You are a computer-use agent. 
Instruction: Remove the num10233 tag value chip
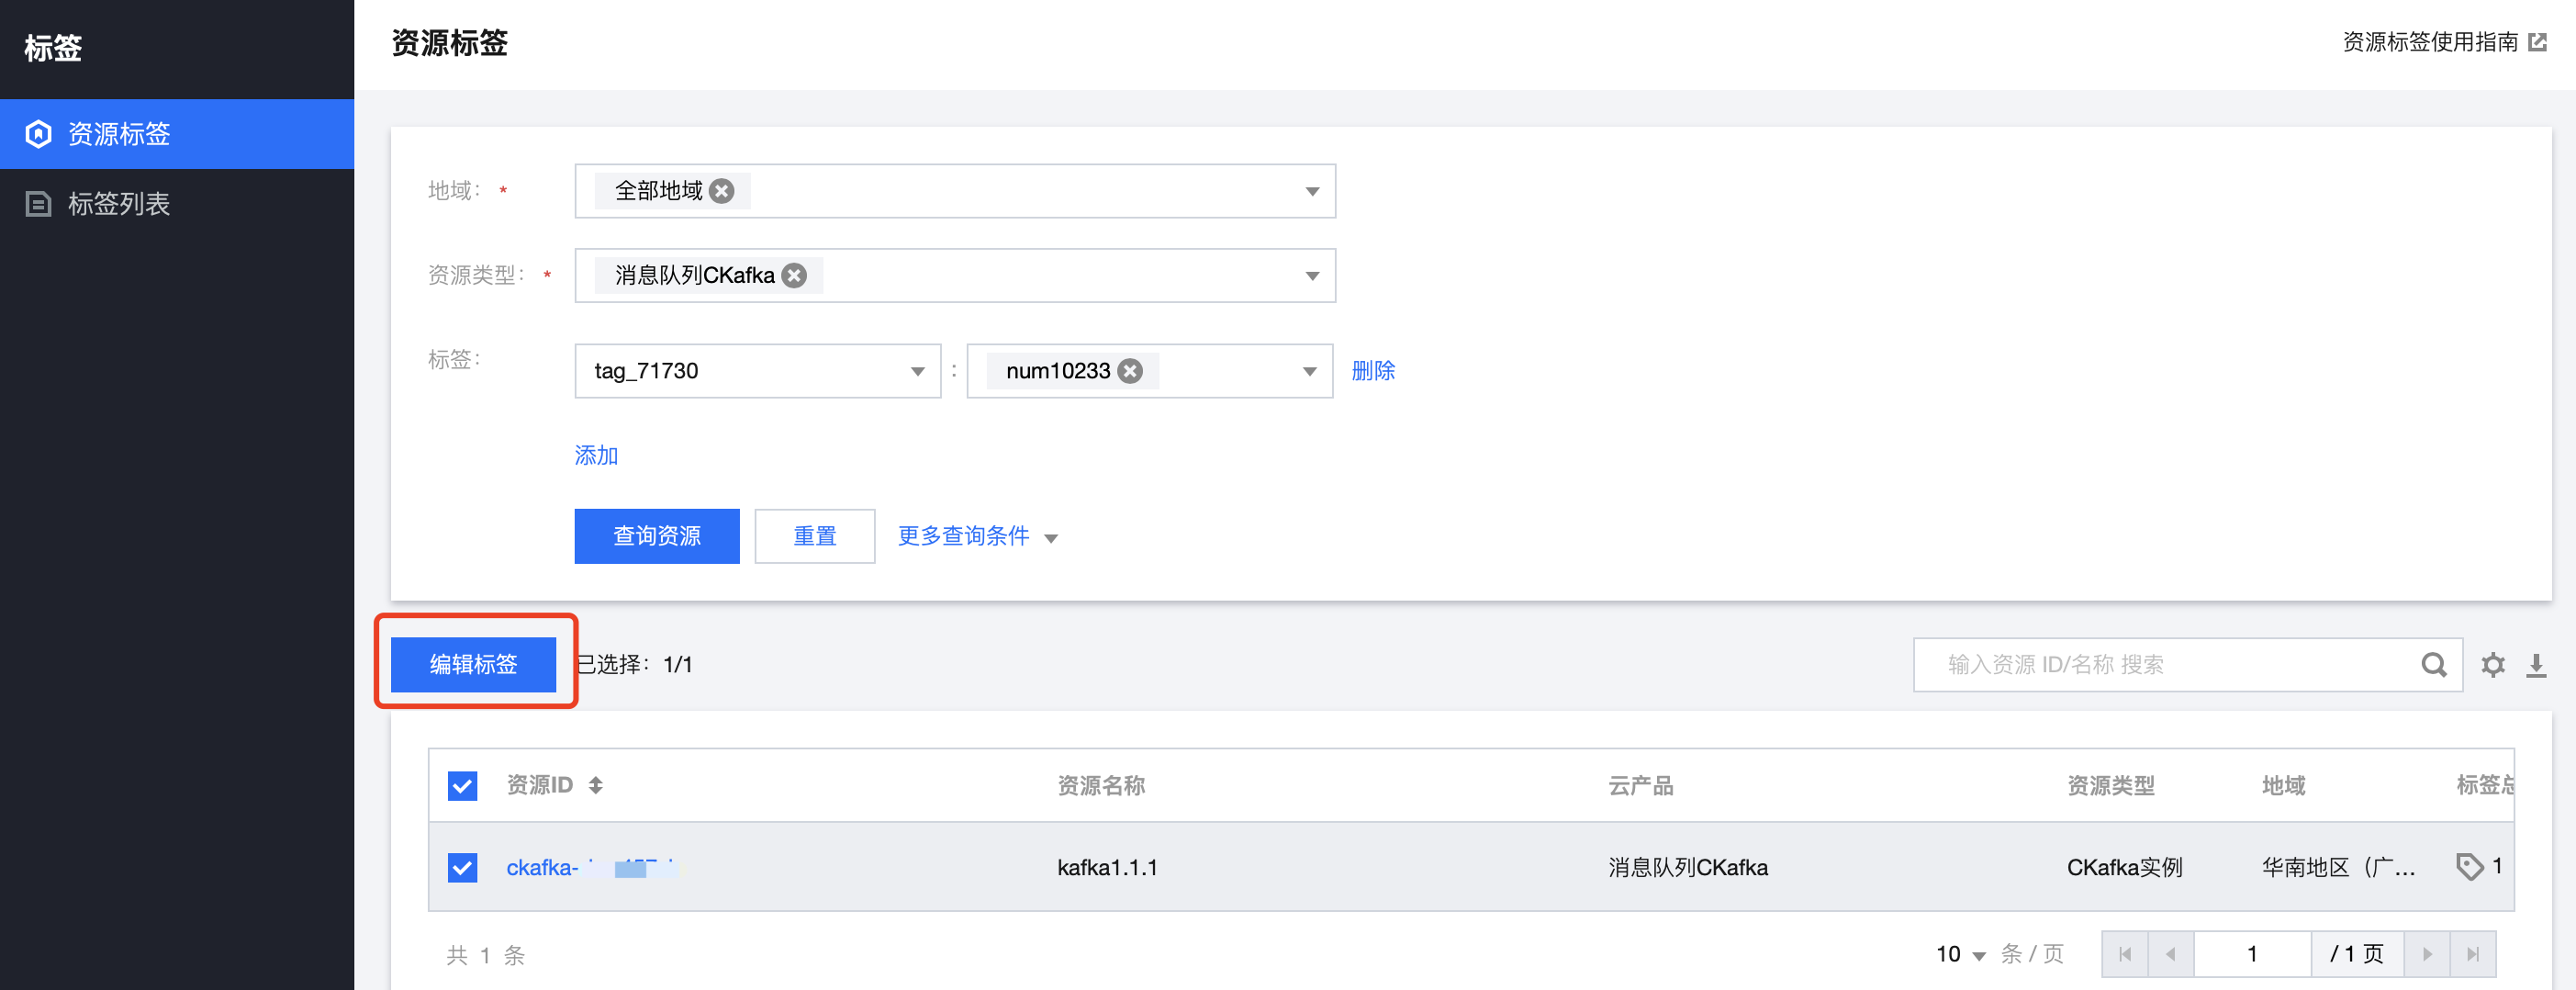tap(1130, 371)
